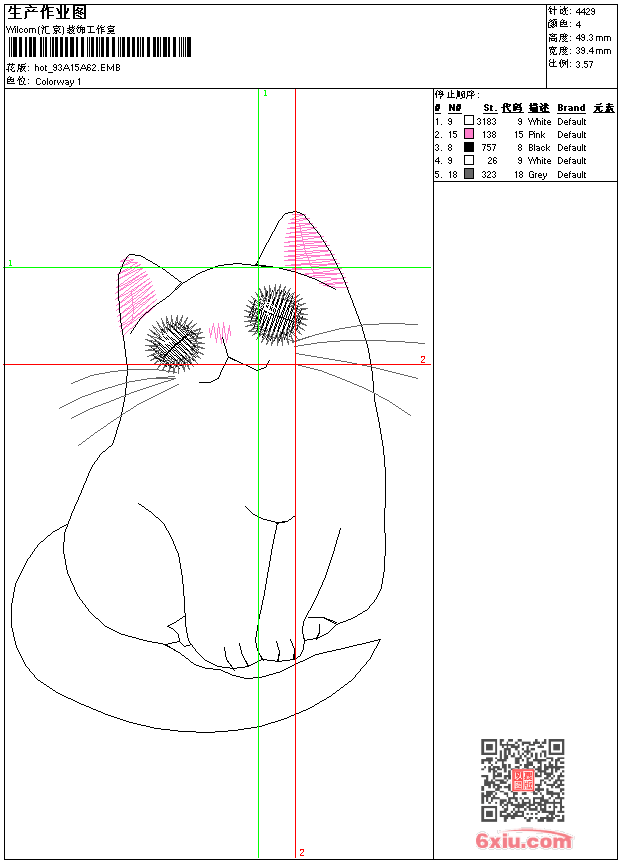This screenshot has width=620, height=860.
Task: Click the Grey description in row 5
Action: click(538, 174)
